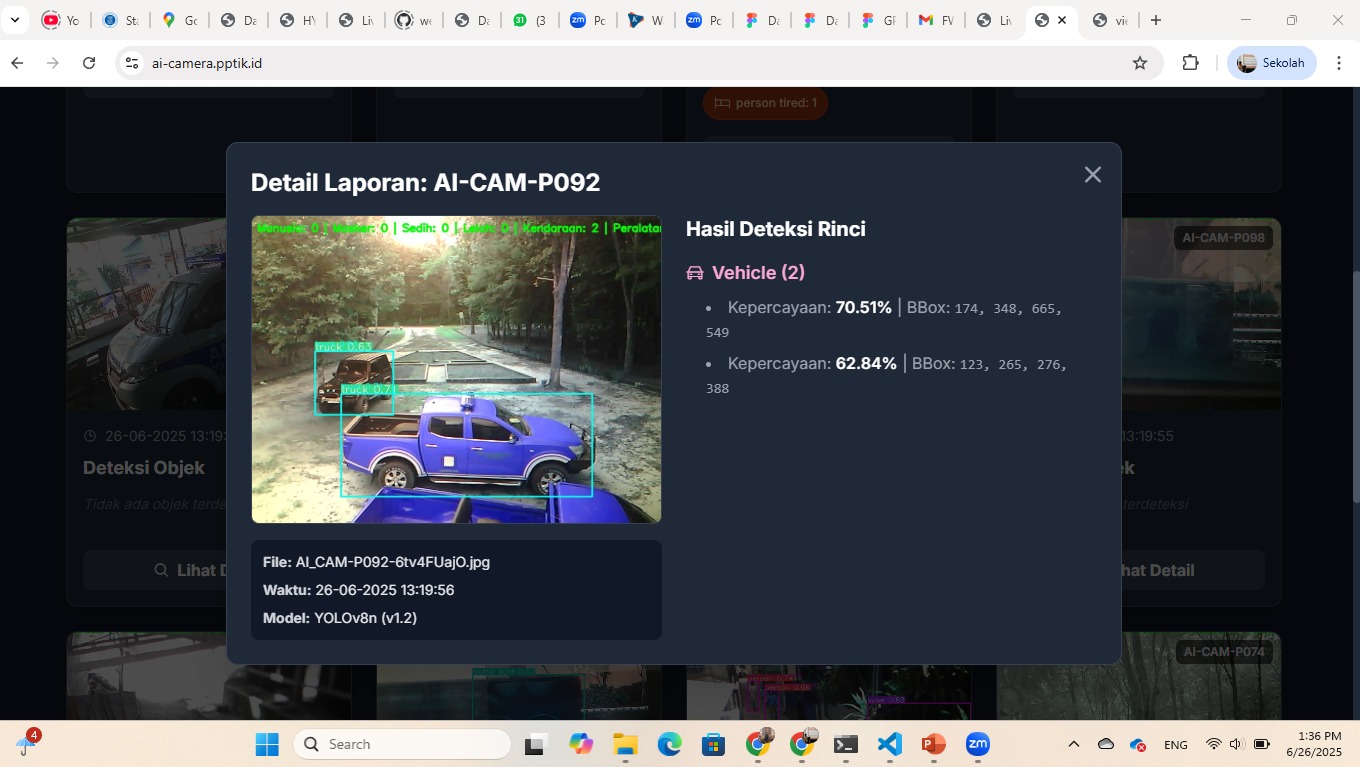Open the Sekolah profile menu
1360x767 pixels.
1272,63
